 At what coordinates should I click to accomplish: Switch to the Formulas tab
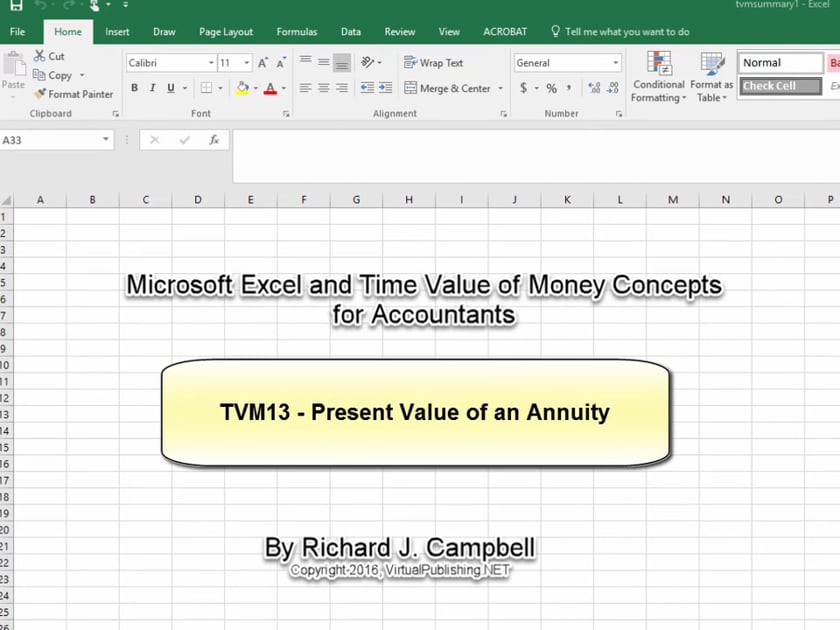click(x=297, y=32)
